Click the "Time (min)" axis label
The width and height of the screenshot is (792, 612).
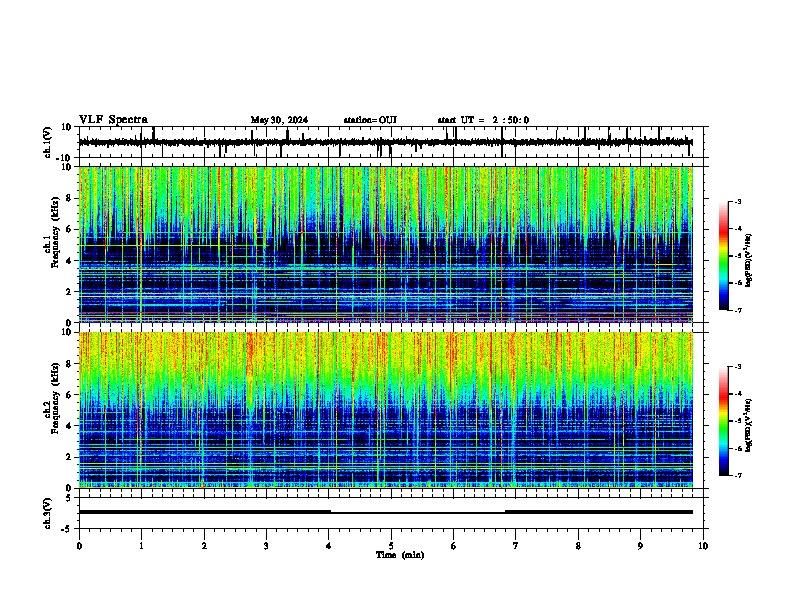coord(400,555)
